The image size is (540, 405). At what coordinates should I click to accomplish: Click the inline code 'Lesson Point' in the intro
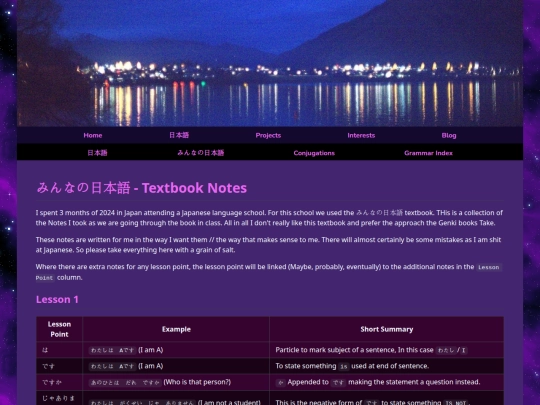[489, 267]
